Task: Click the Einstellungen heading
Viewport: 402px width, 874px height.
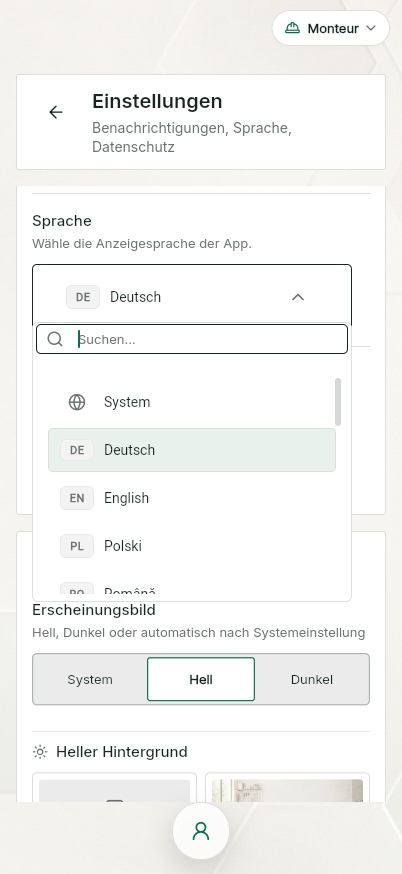Action: click(157, 101)
